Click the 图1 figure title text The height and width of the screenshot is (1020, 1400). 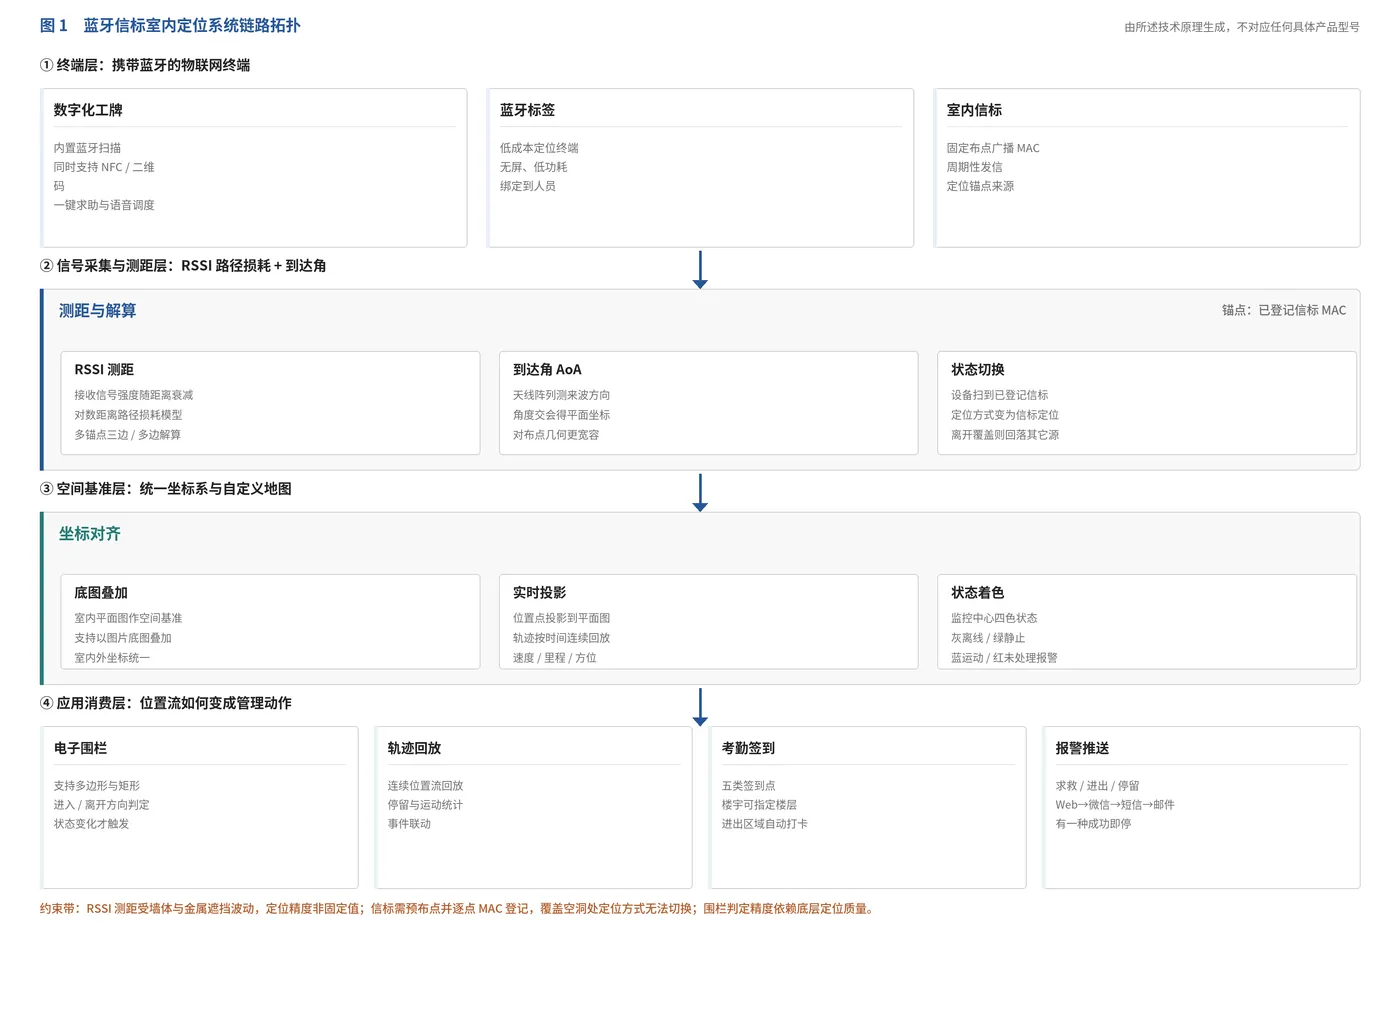coord(170,26)
